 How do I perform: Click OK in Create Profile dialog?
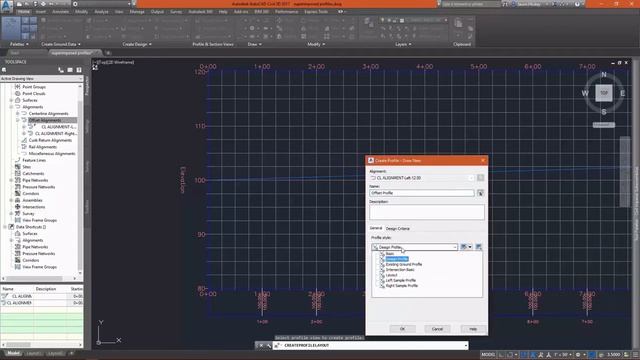click(402, 329)
